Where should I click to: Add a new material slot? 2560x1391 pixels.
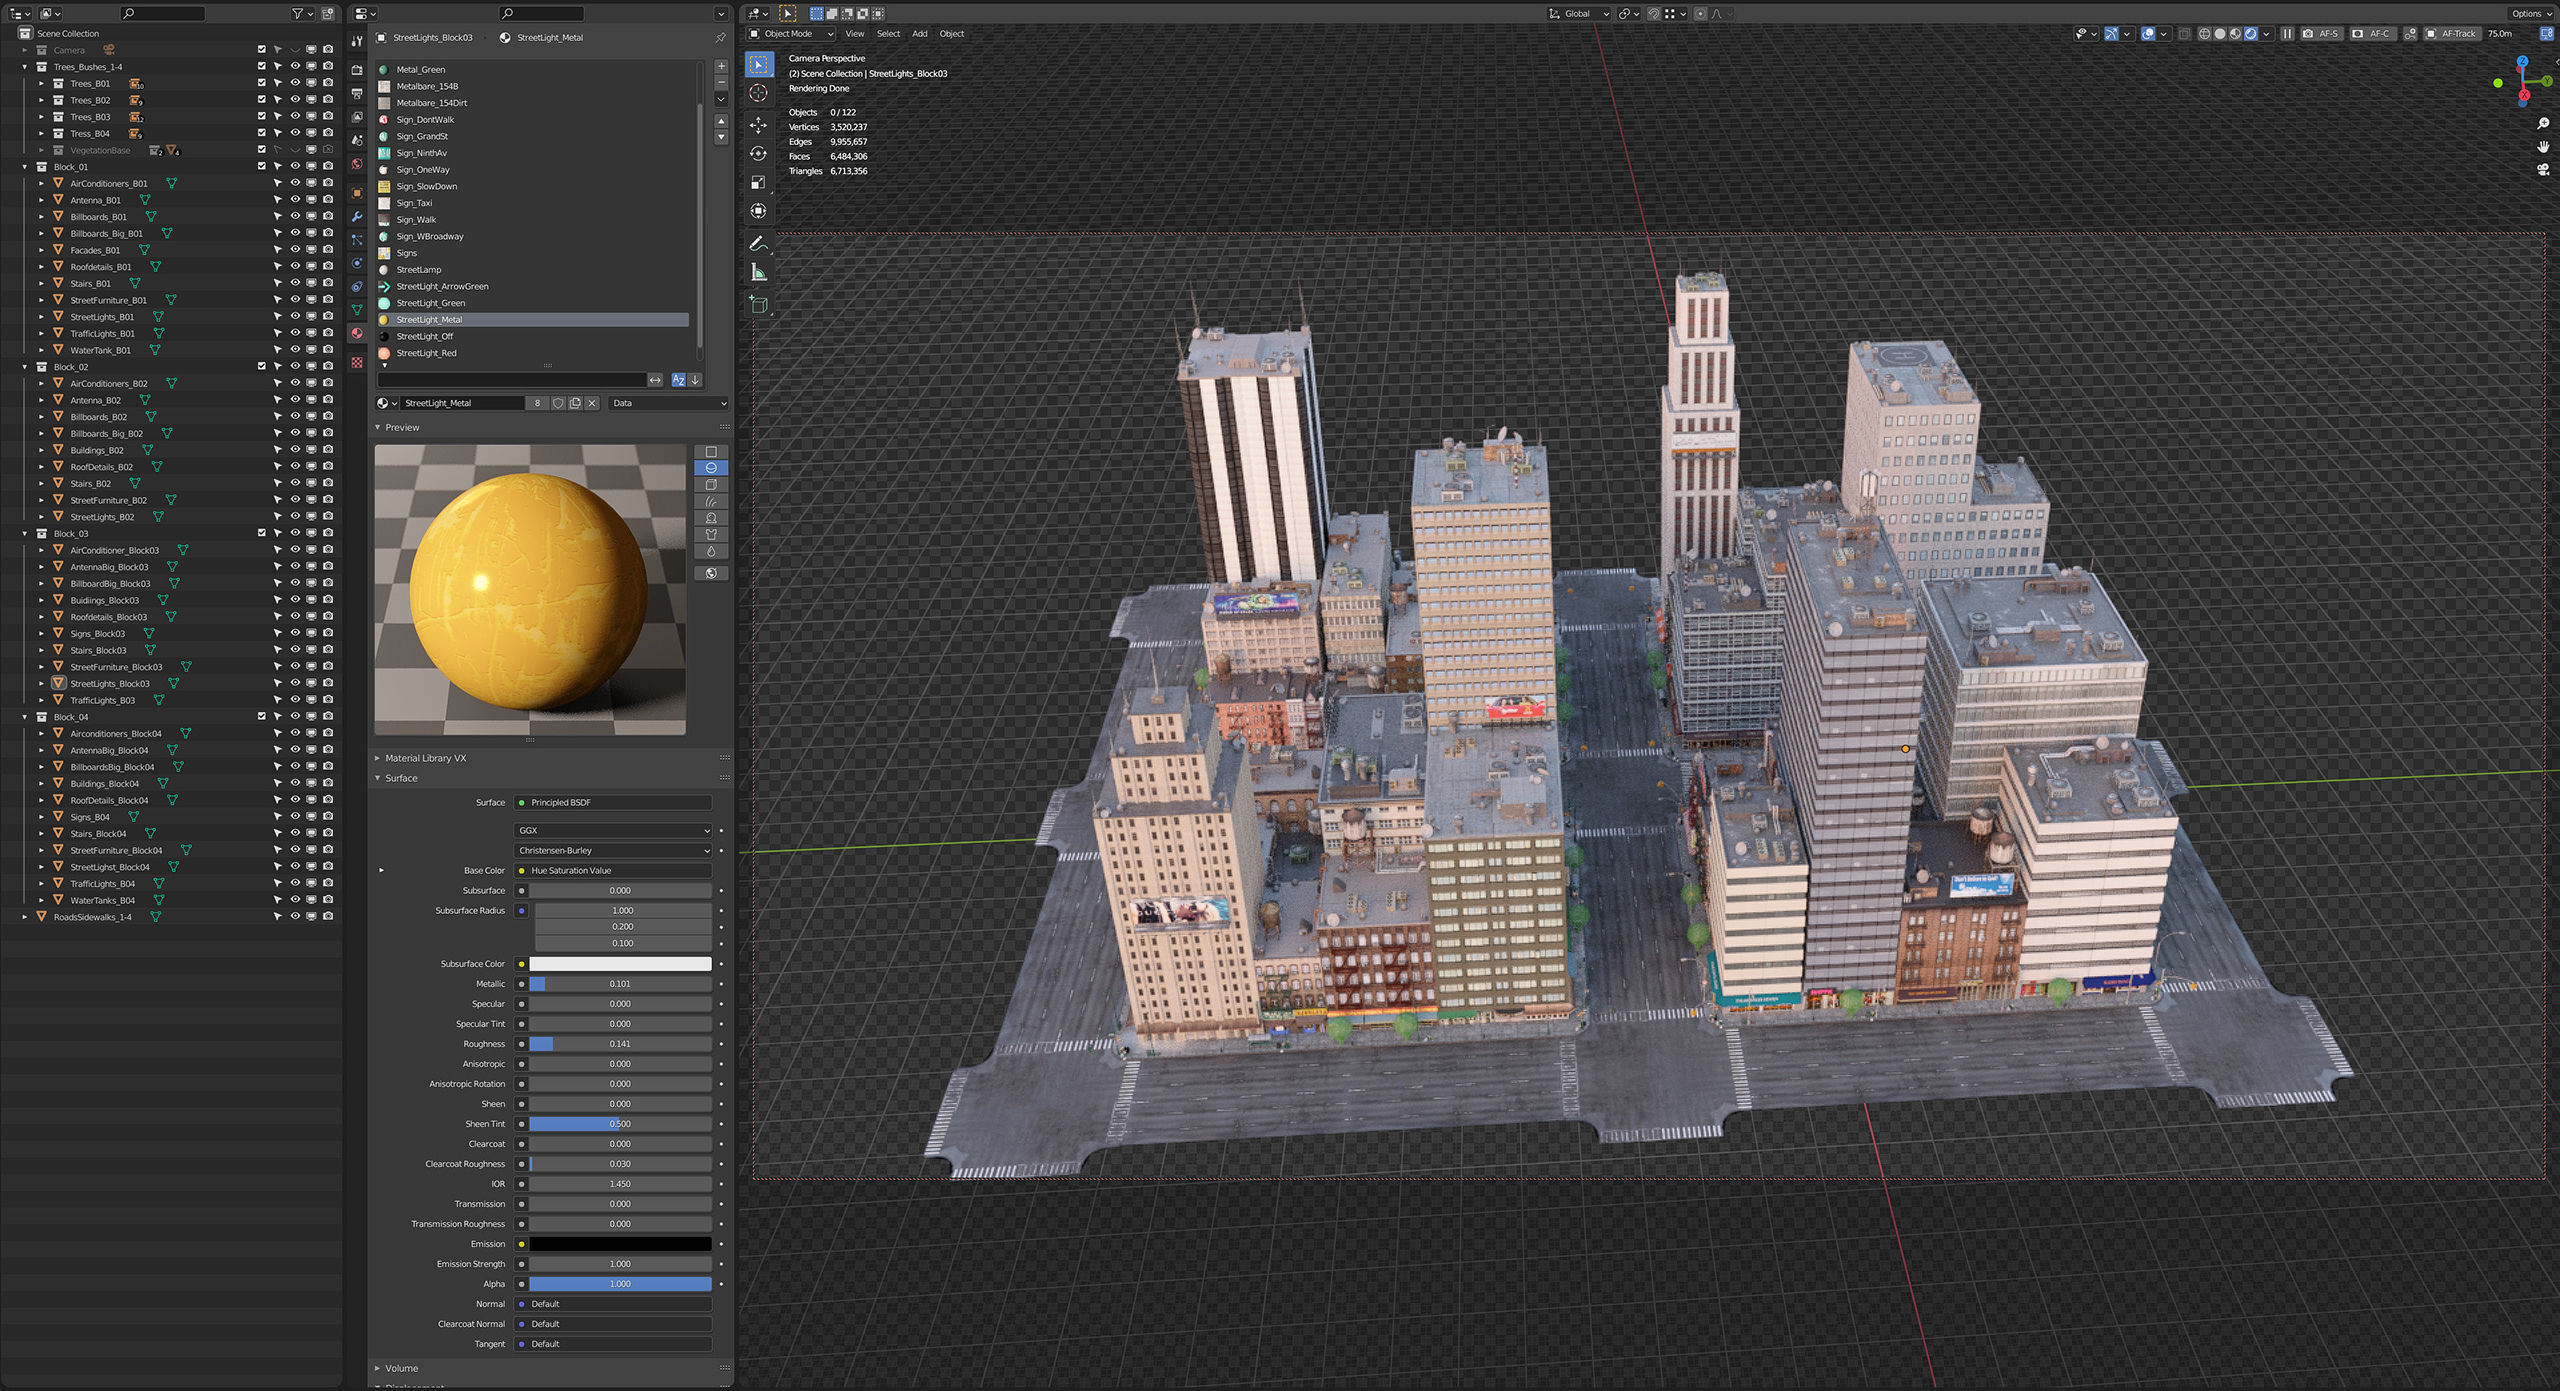[721, 66]
